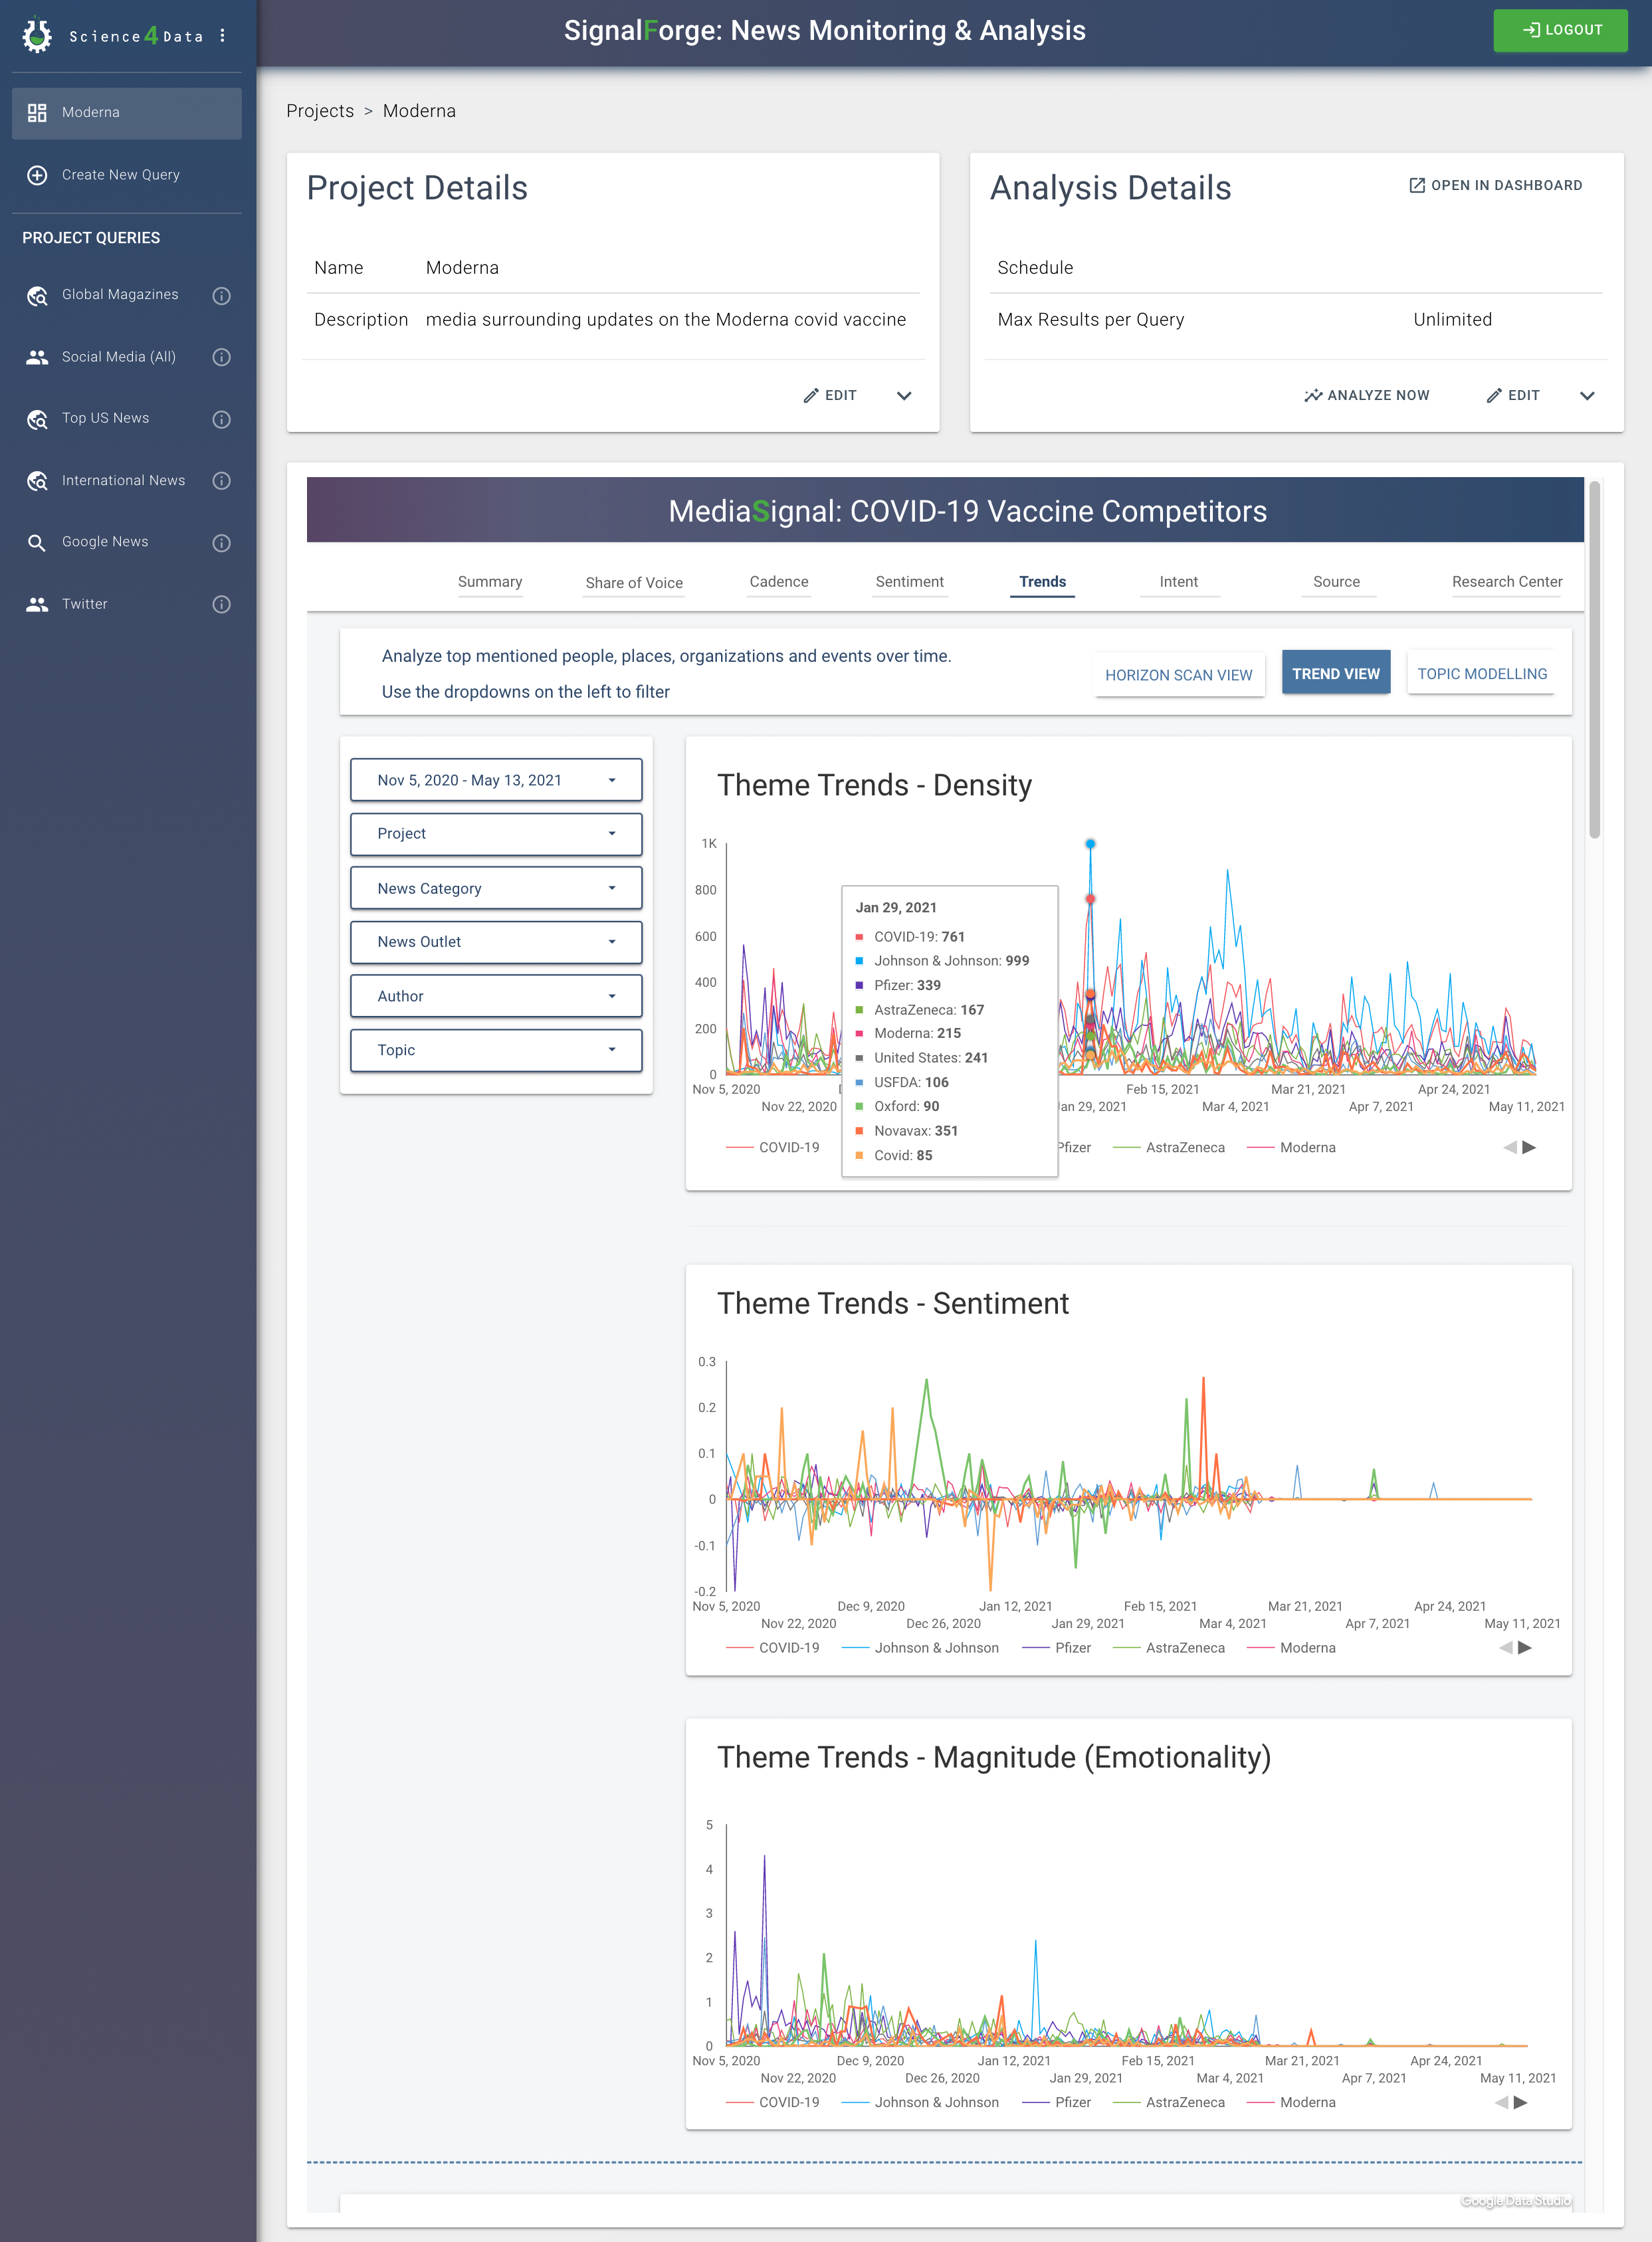1652x2242 pixels.
Task: Go to next legend page in Sentiment chart
Action: 1525,1648
